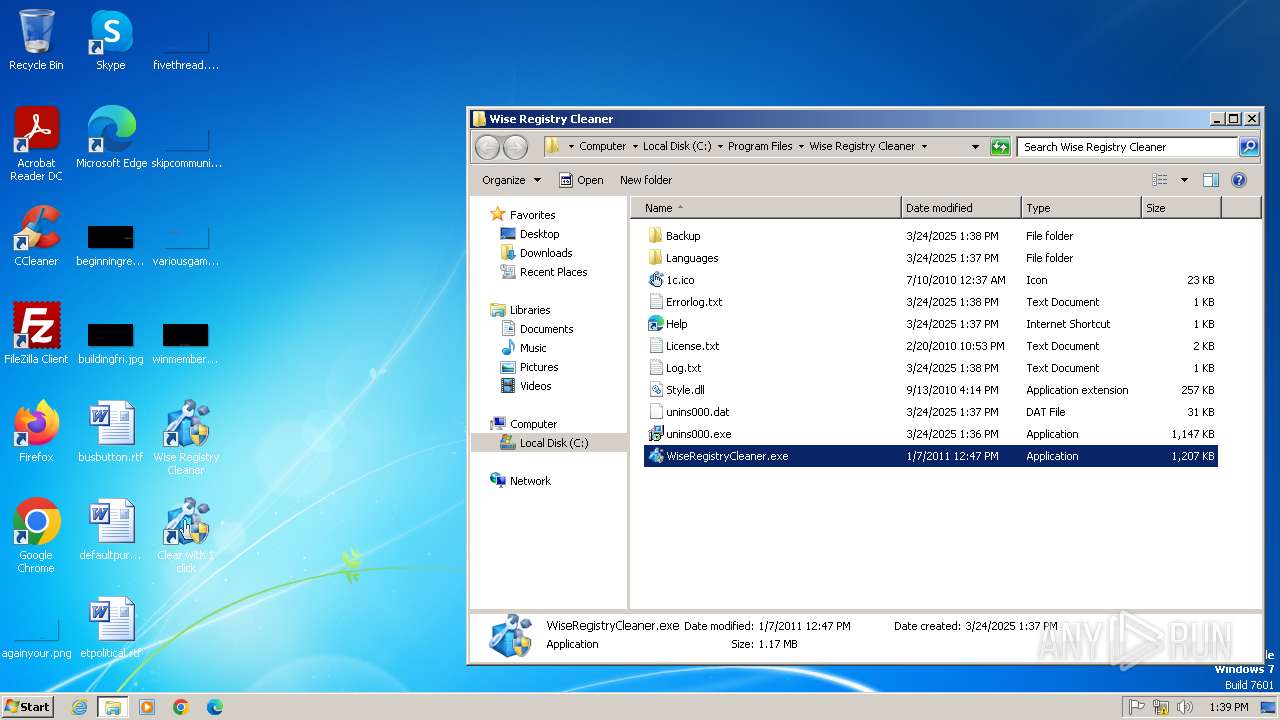Click the taskbar clock showing 1:39 PM
Screen dimensions: 1280x720
tap(1228, 707)
